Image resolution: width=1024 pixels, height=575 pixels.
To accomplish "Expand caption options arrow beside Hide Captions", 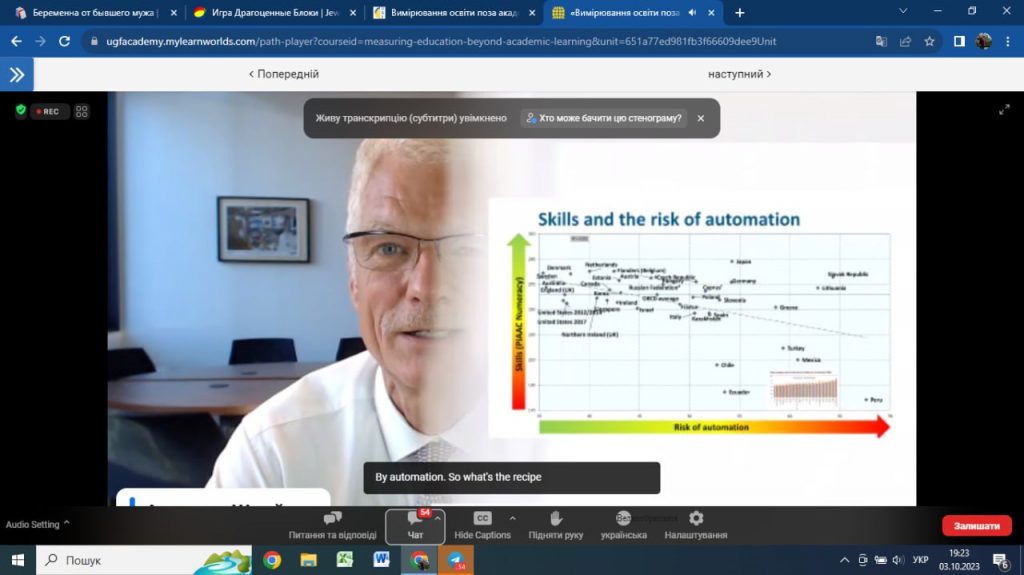I will click(x=513, y=518).
